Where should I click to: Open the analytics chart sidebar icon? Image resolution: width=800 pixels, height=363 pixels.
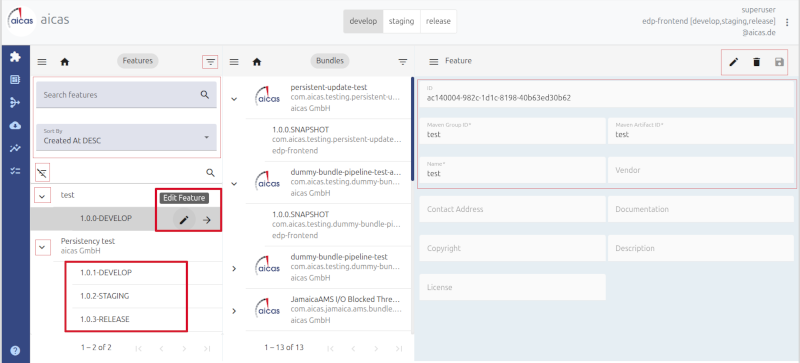coord(15,148)
